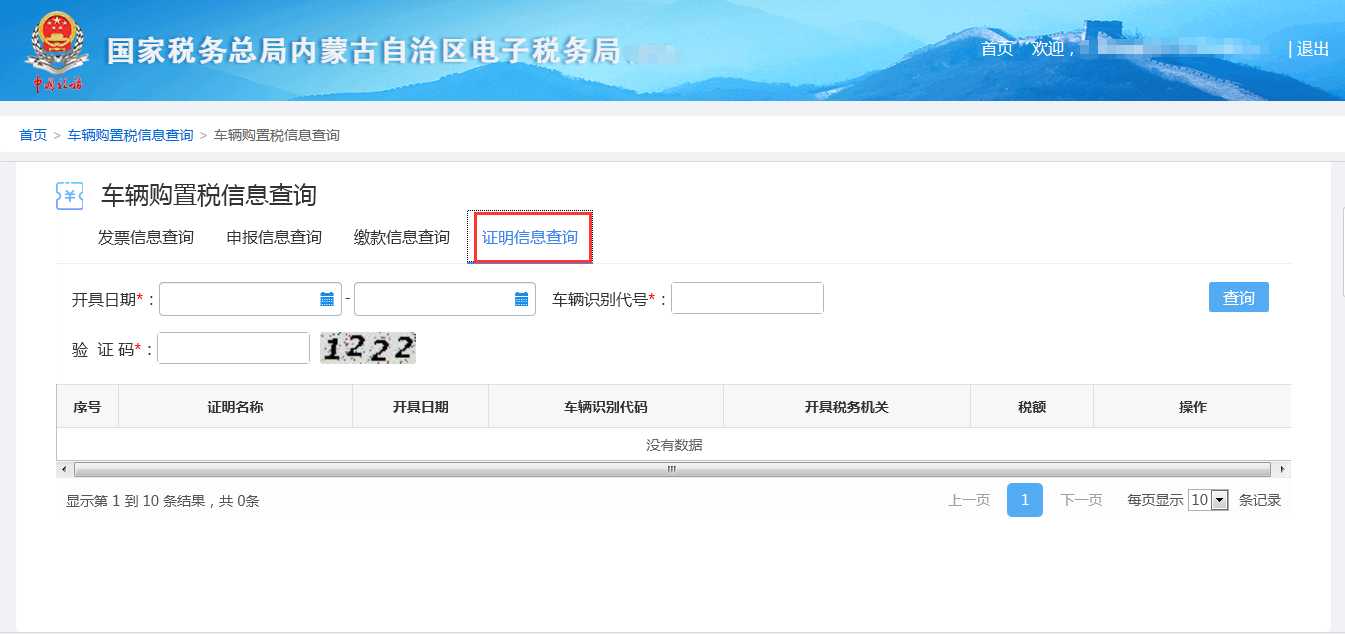This screenshot has height=634, width=1345.
Task: Click the tax bureau emblem logo
Action: (x=55, y=50)
